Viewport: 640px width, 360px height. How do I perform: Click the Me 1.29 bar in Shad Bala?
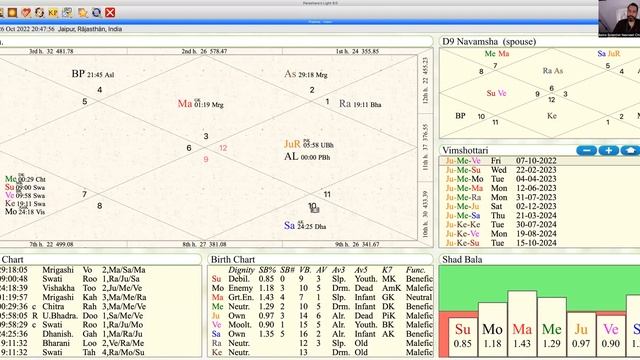pos(552,327)
